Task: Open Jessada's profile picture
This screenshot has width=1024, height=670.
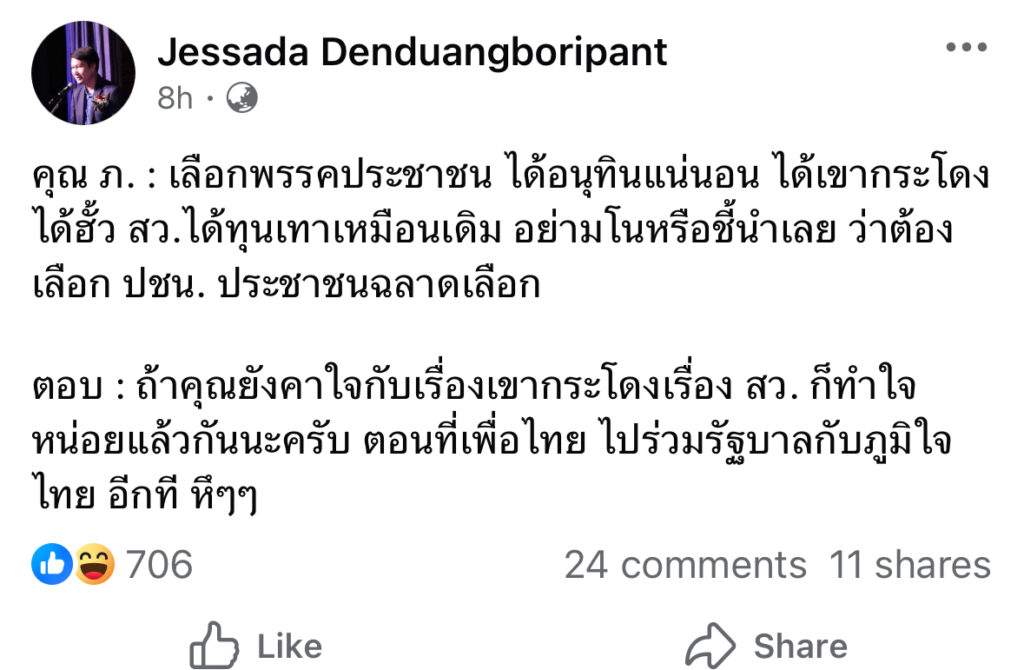Action: [83, 73]
